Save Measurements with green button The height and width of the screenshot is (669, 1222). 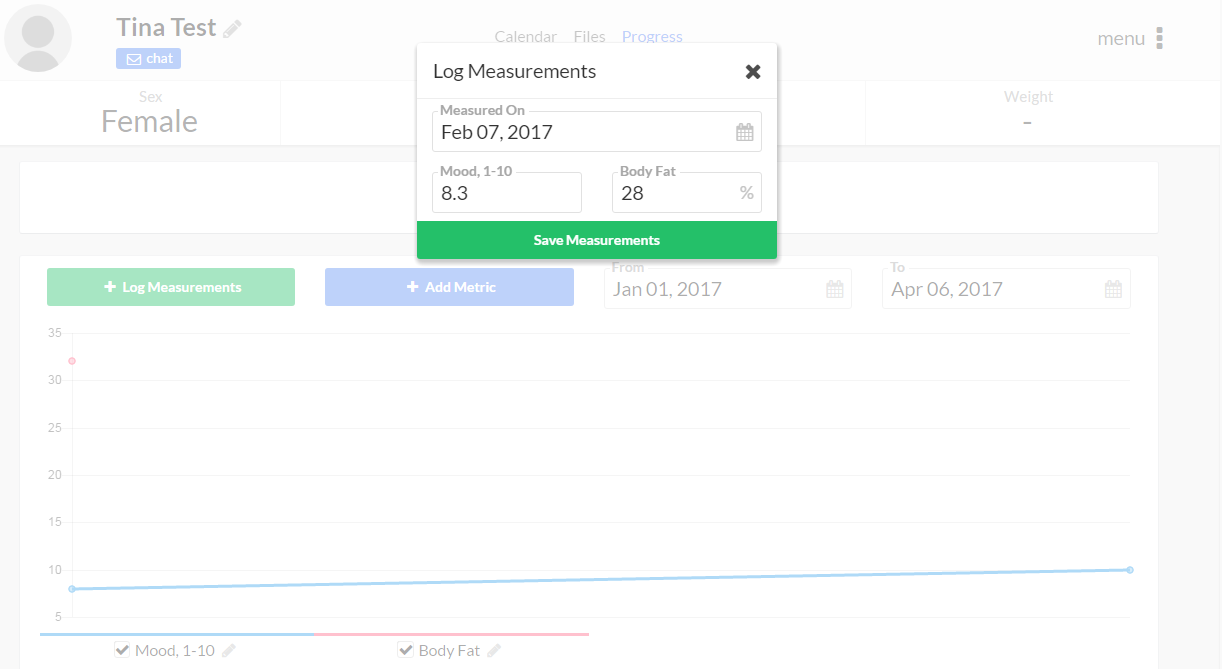click(597, 240)
